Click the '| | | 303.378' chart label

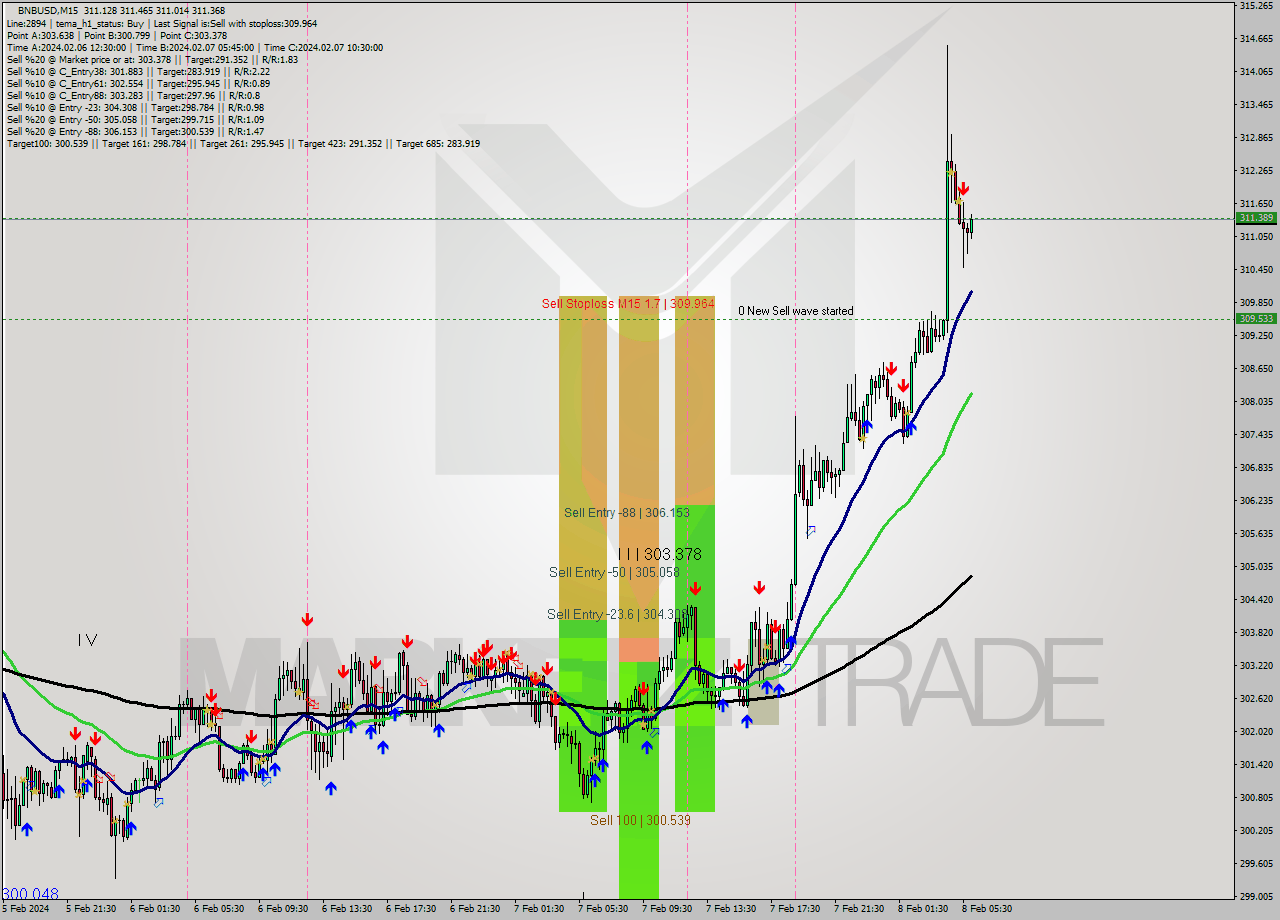click(x=659, y=554)
